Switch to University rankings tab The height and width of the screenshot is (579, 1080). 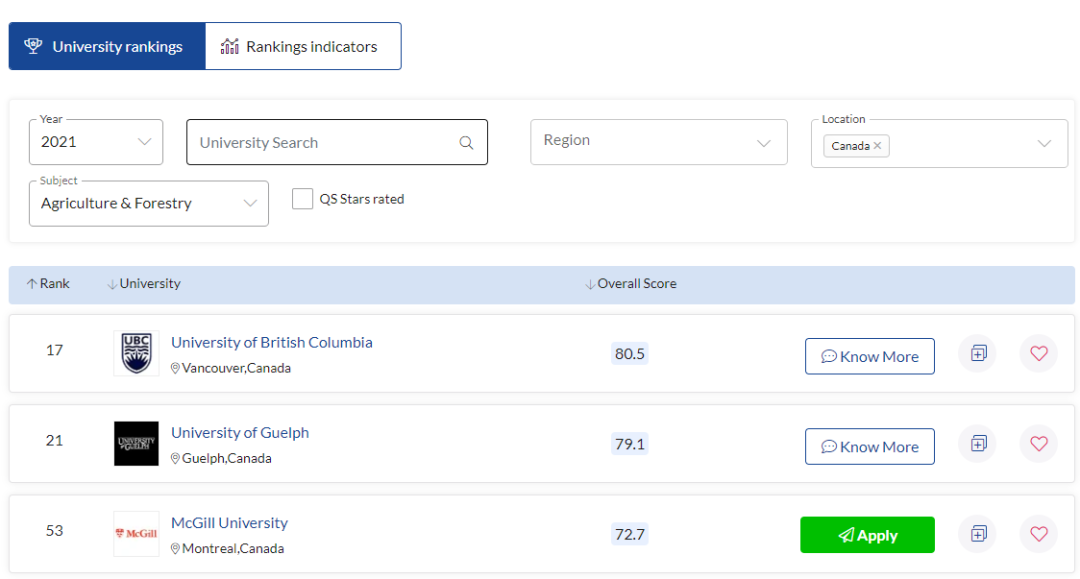(x=107, y=47)
